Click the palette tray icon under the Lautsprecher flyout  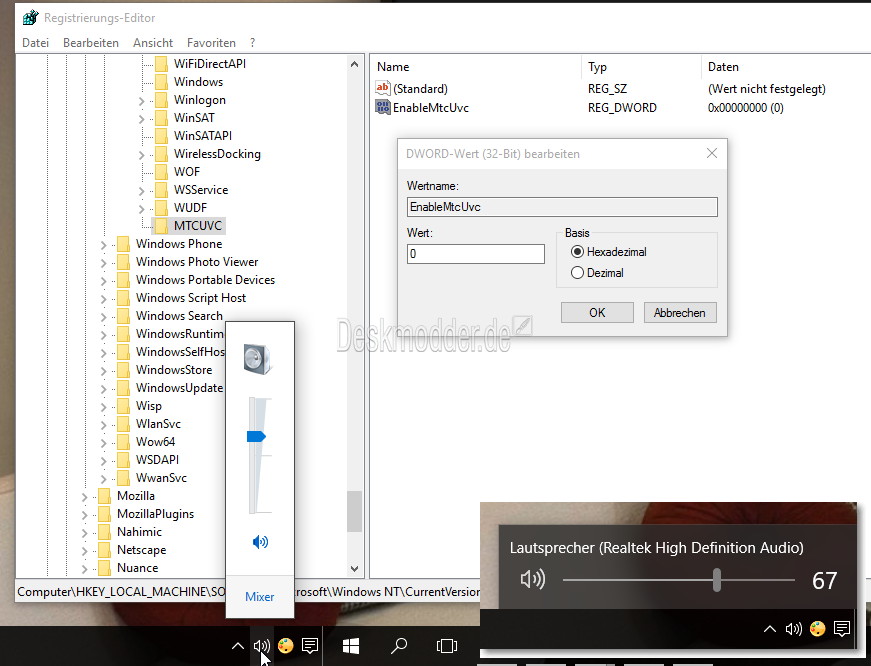[818, 629]
